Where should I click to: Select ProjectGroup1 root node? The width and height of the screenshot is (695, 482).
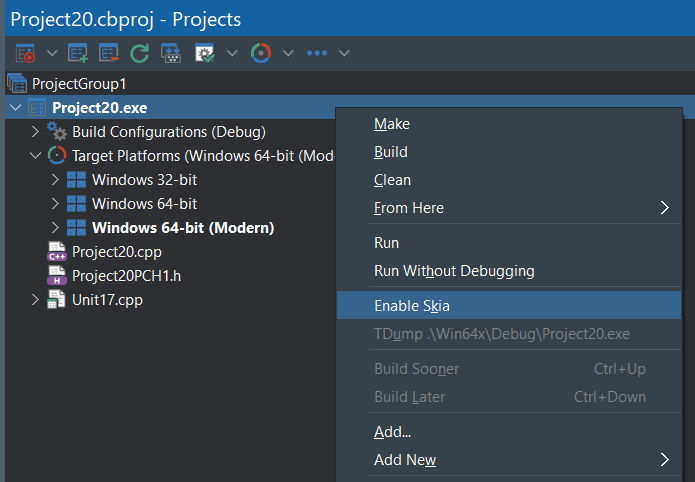[79, 83]
